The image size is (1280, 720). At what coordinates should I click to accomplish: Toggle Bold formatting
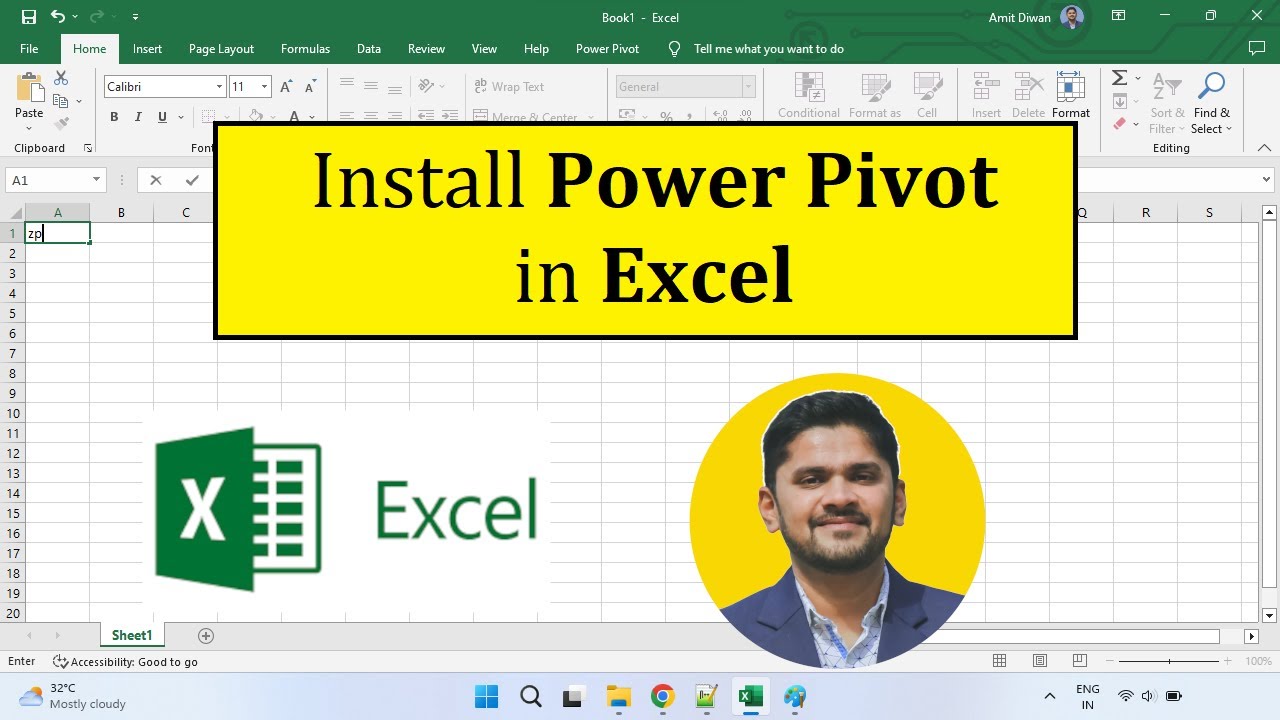point(114,117)
